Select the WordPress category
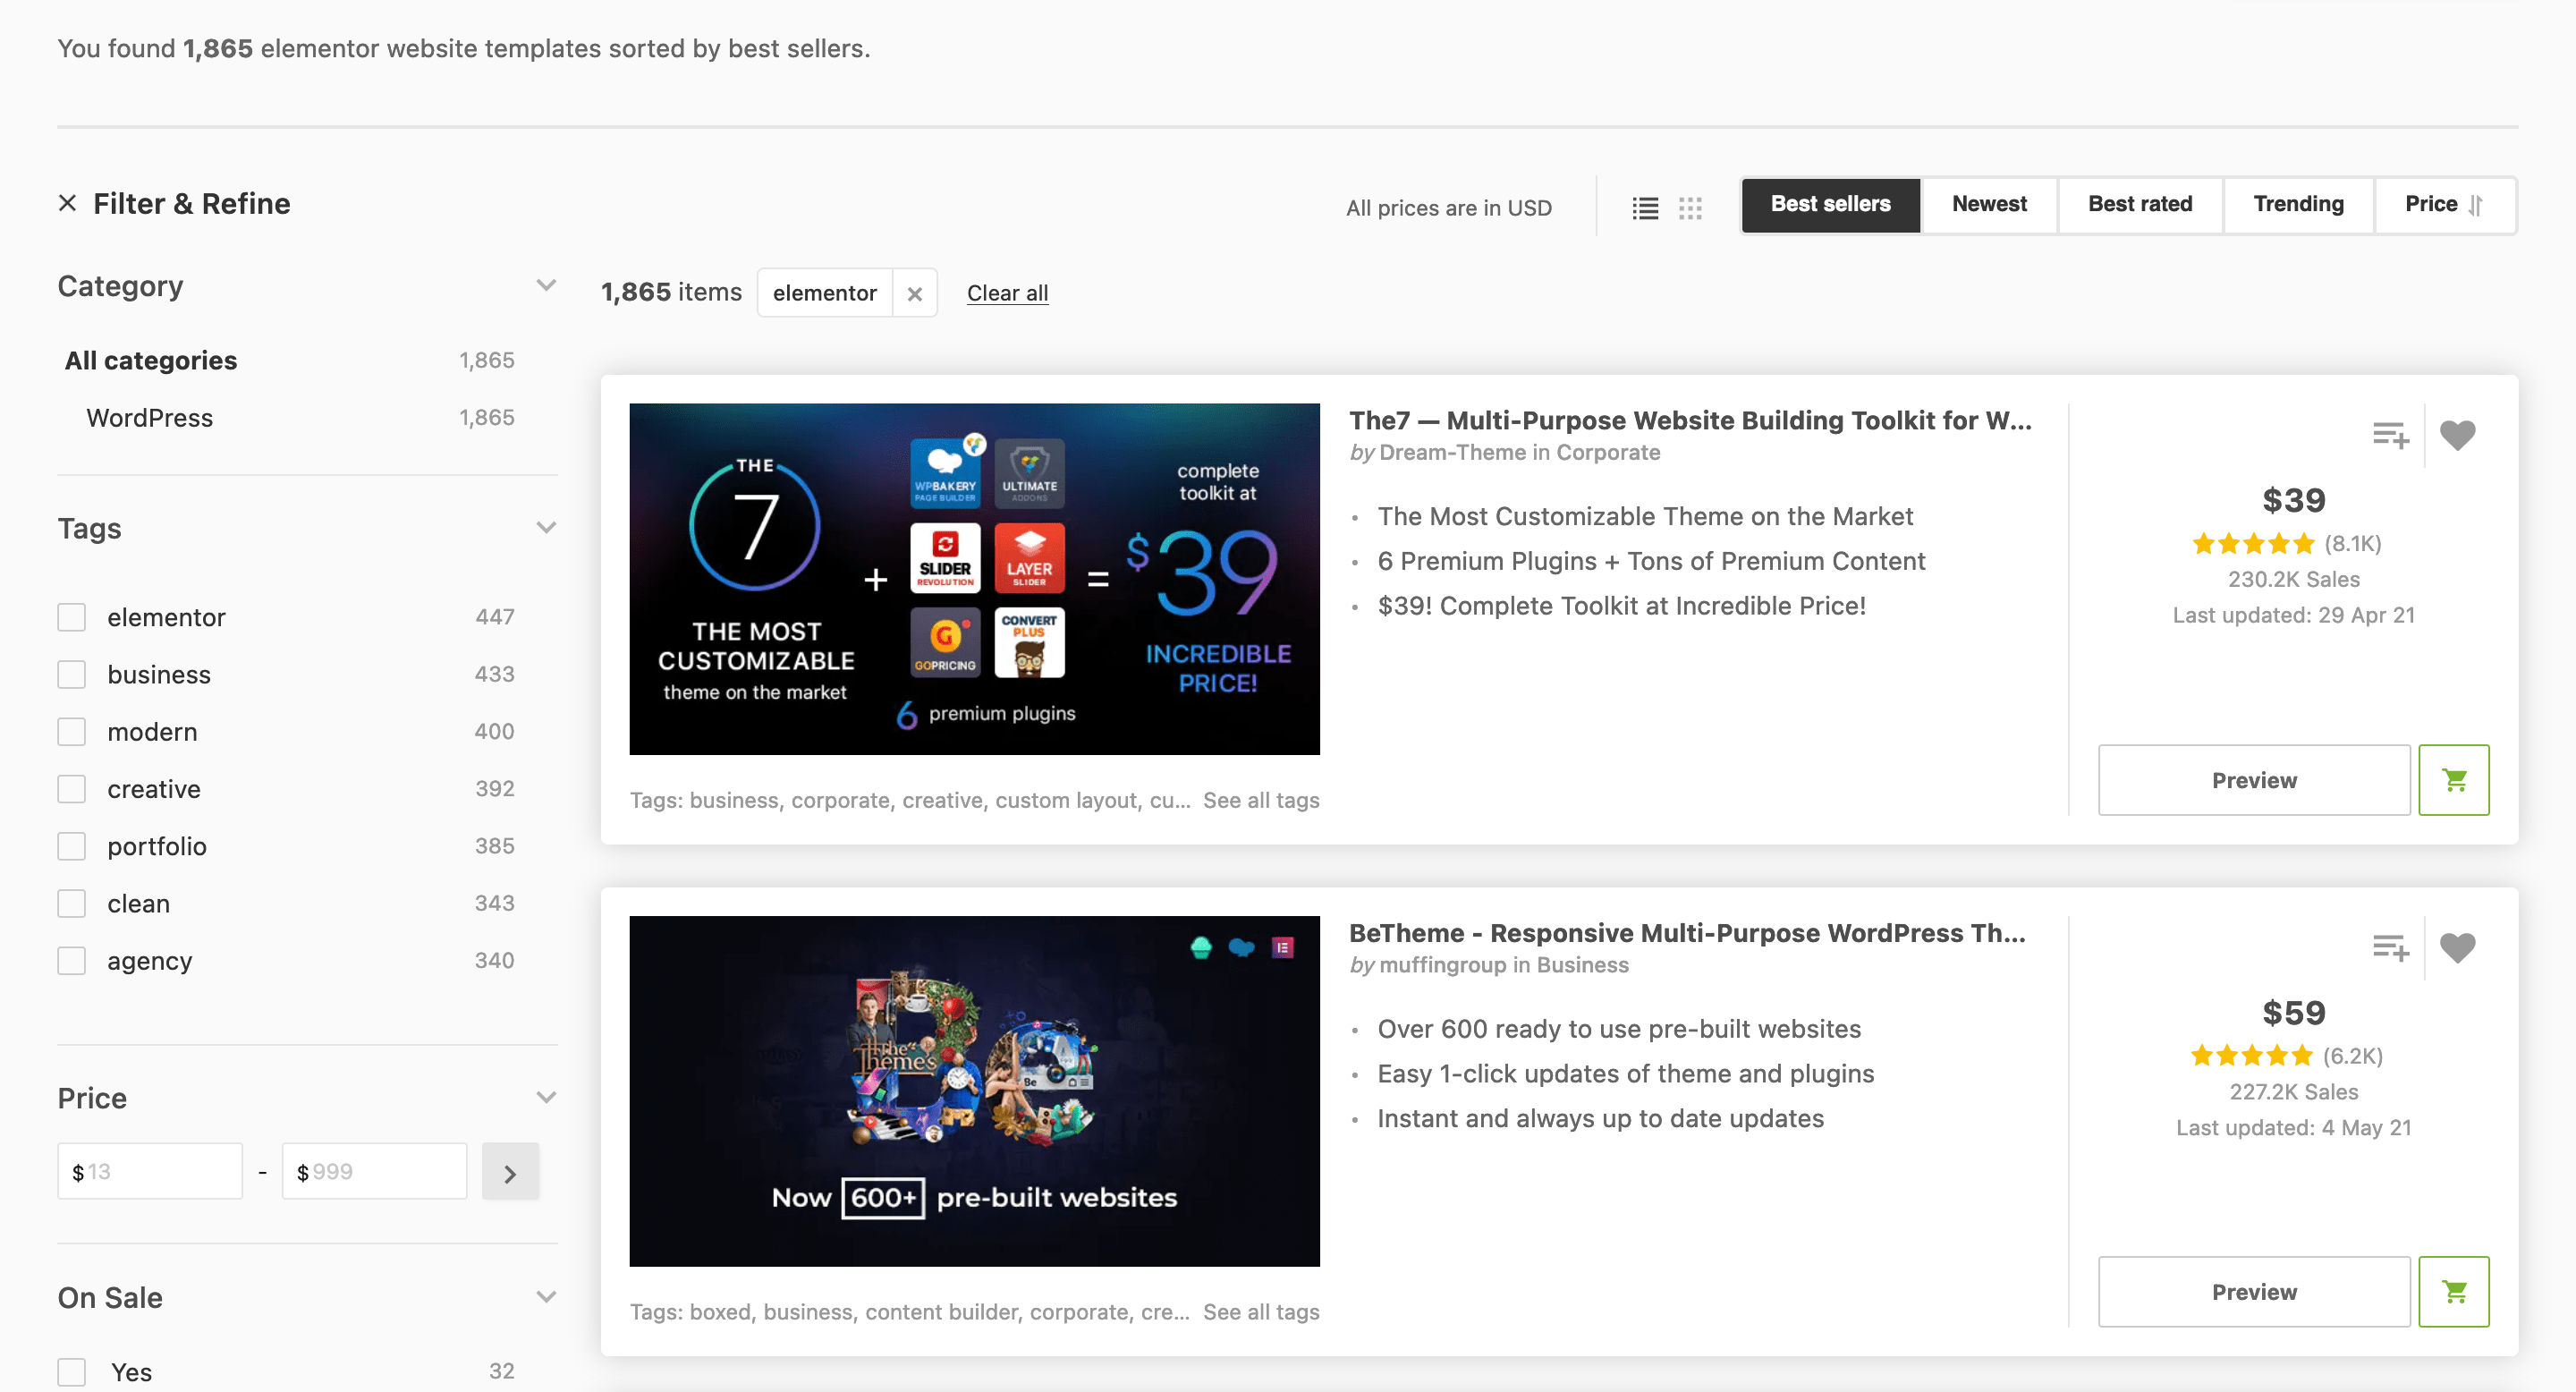 tap(150, 418)
